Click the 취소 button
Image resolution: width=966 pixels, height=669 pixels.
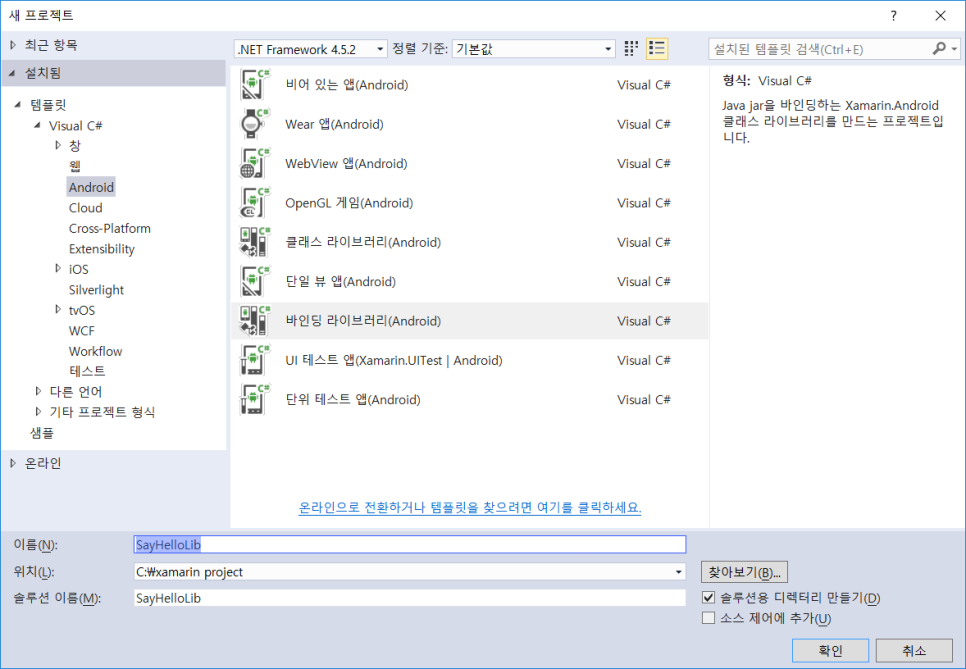tap(914, 651)
